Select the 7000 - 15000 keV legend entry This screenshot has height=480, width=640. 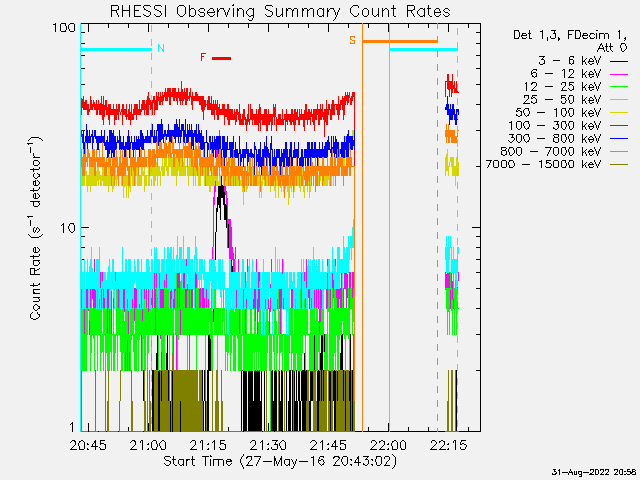[x=557, y=164]
